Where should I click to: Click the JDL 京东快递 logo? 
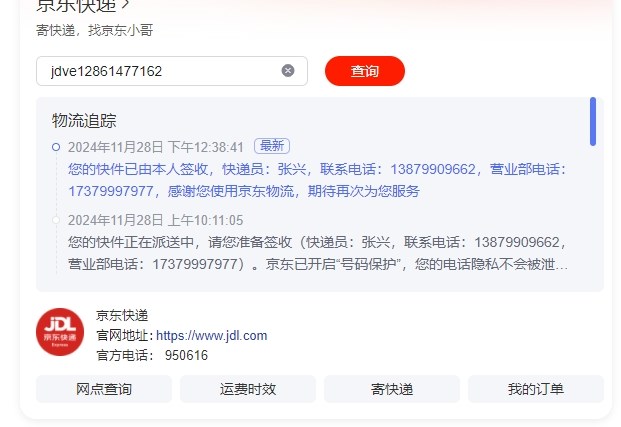click(x=60, y=332)
